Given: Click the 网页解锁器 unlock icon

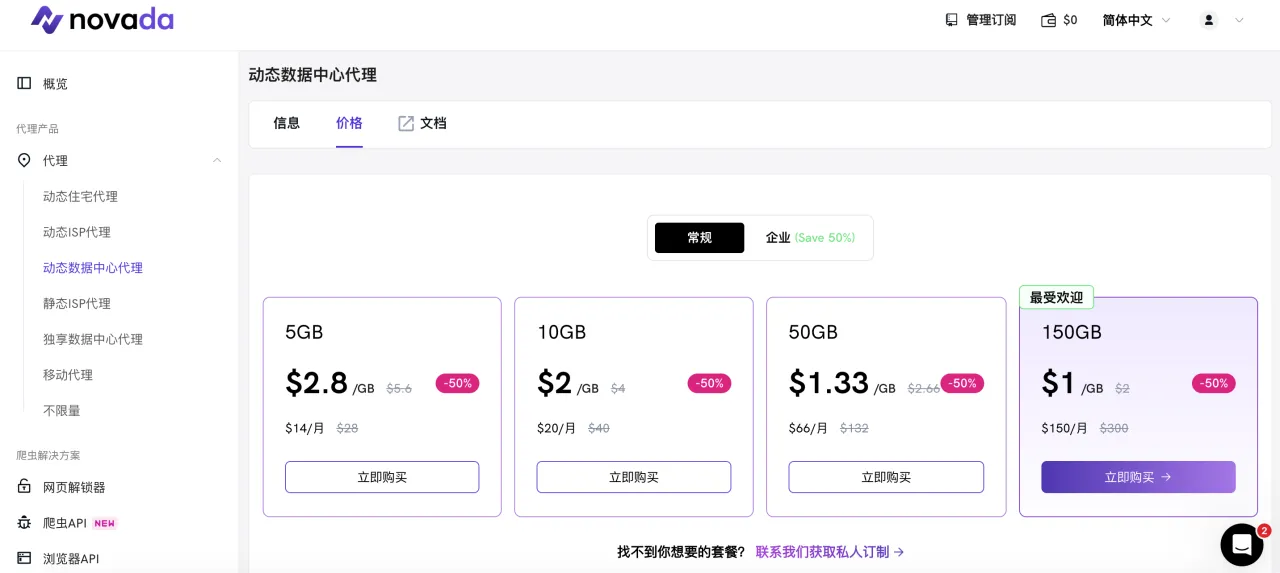Looking at the screenshot, I should 24,487.
